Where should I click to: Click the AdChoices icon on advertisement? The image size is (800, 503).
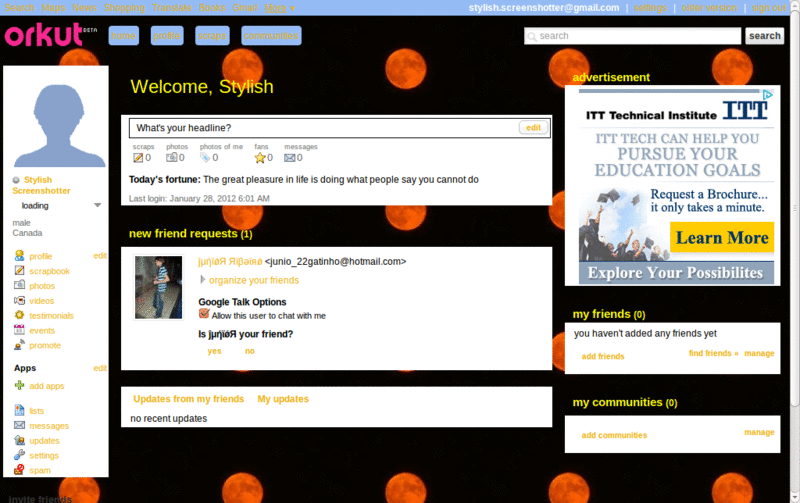768,94
